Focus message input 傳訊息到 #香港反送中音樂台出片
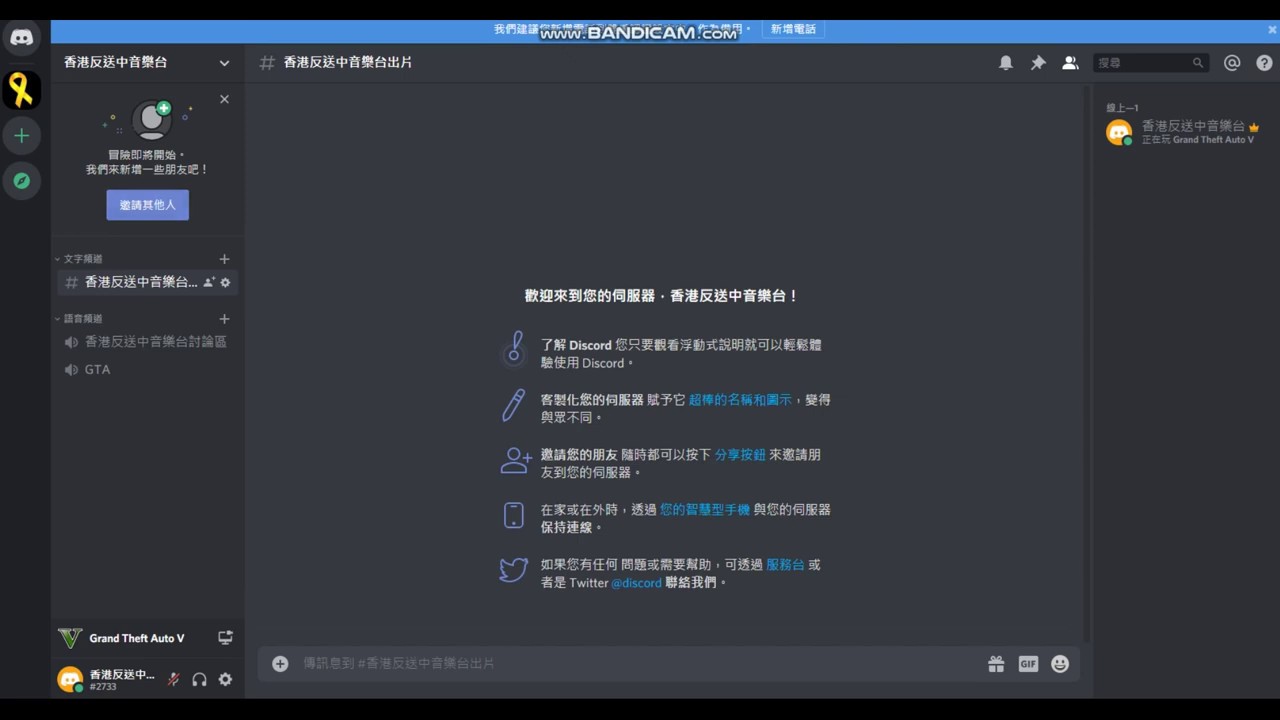This screenshot has height=720, width=1280. [x=640, y=664]
